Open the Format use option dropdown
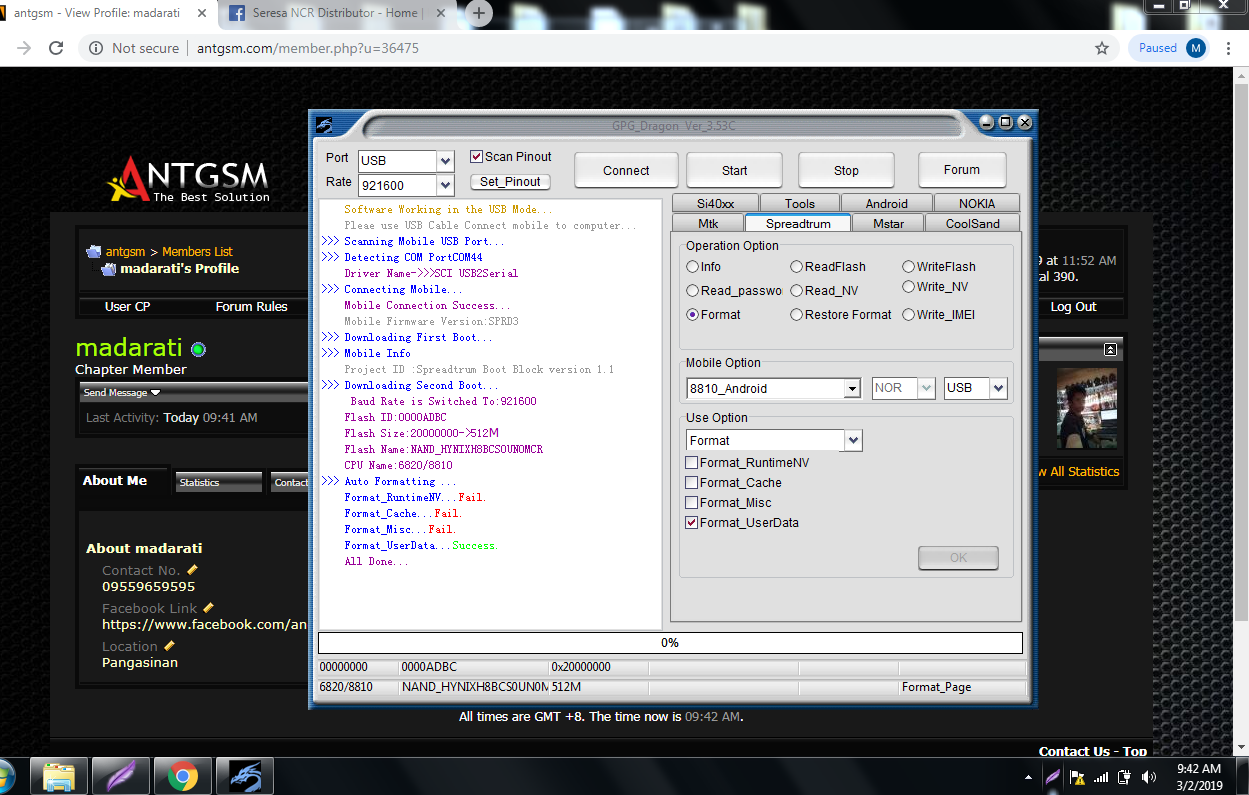1249x795 pixels. point(853,441)
